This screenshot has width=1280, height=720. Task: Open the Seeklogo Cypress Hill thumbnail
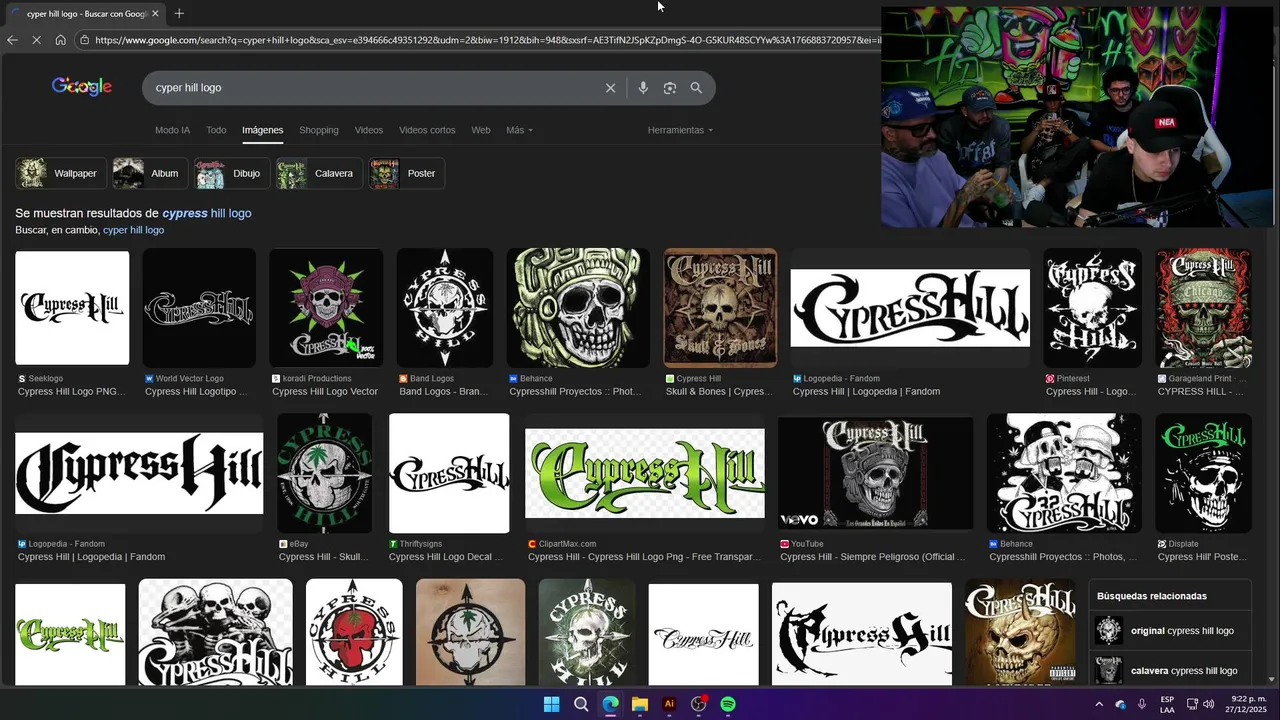72,308
